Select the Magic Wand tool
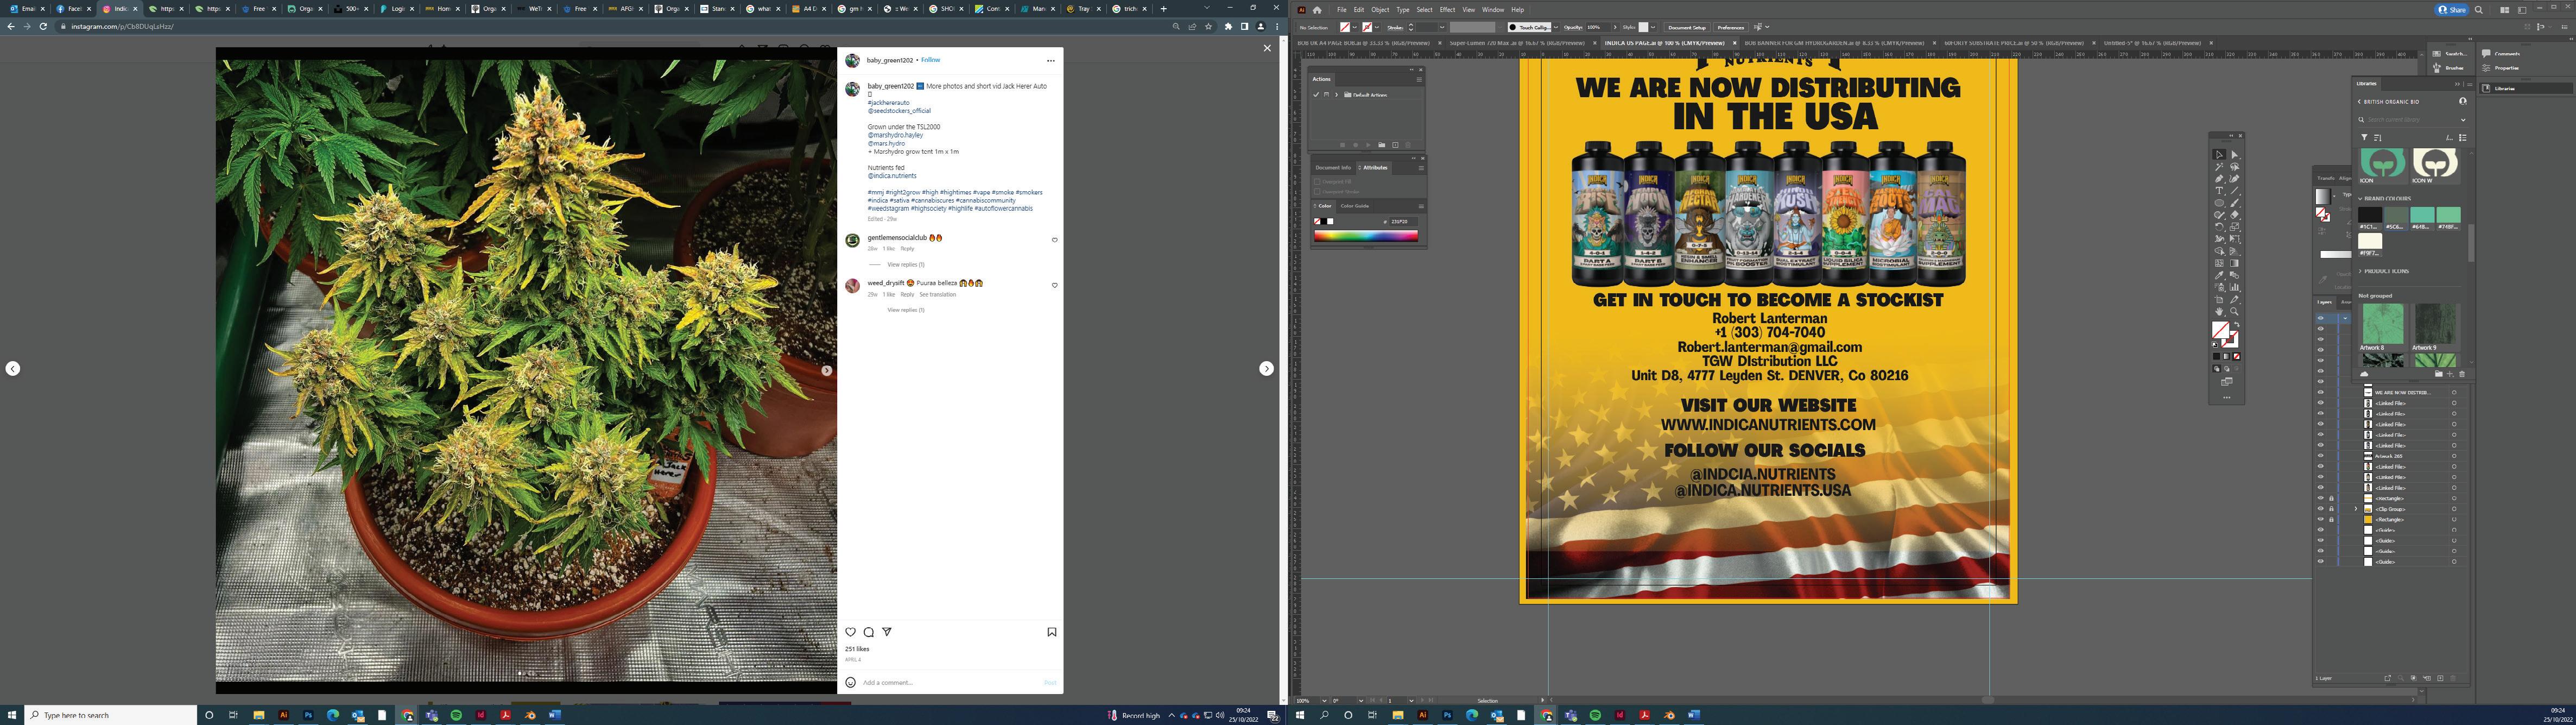The image size is (2576, 725). 2219,167
